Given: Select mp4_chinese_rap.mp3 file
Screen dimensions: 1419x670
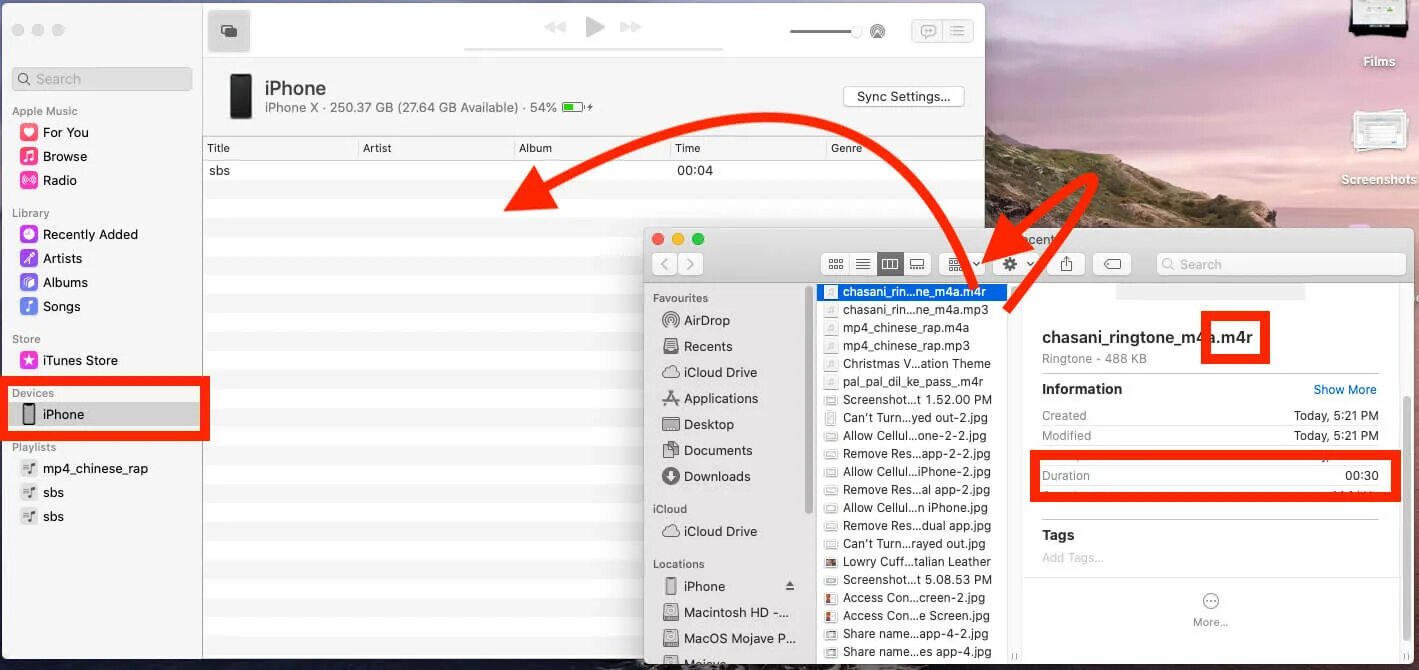Looking at the screenshot, I should 913,346.
